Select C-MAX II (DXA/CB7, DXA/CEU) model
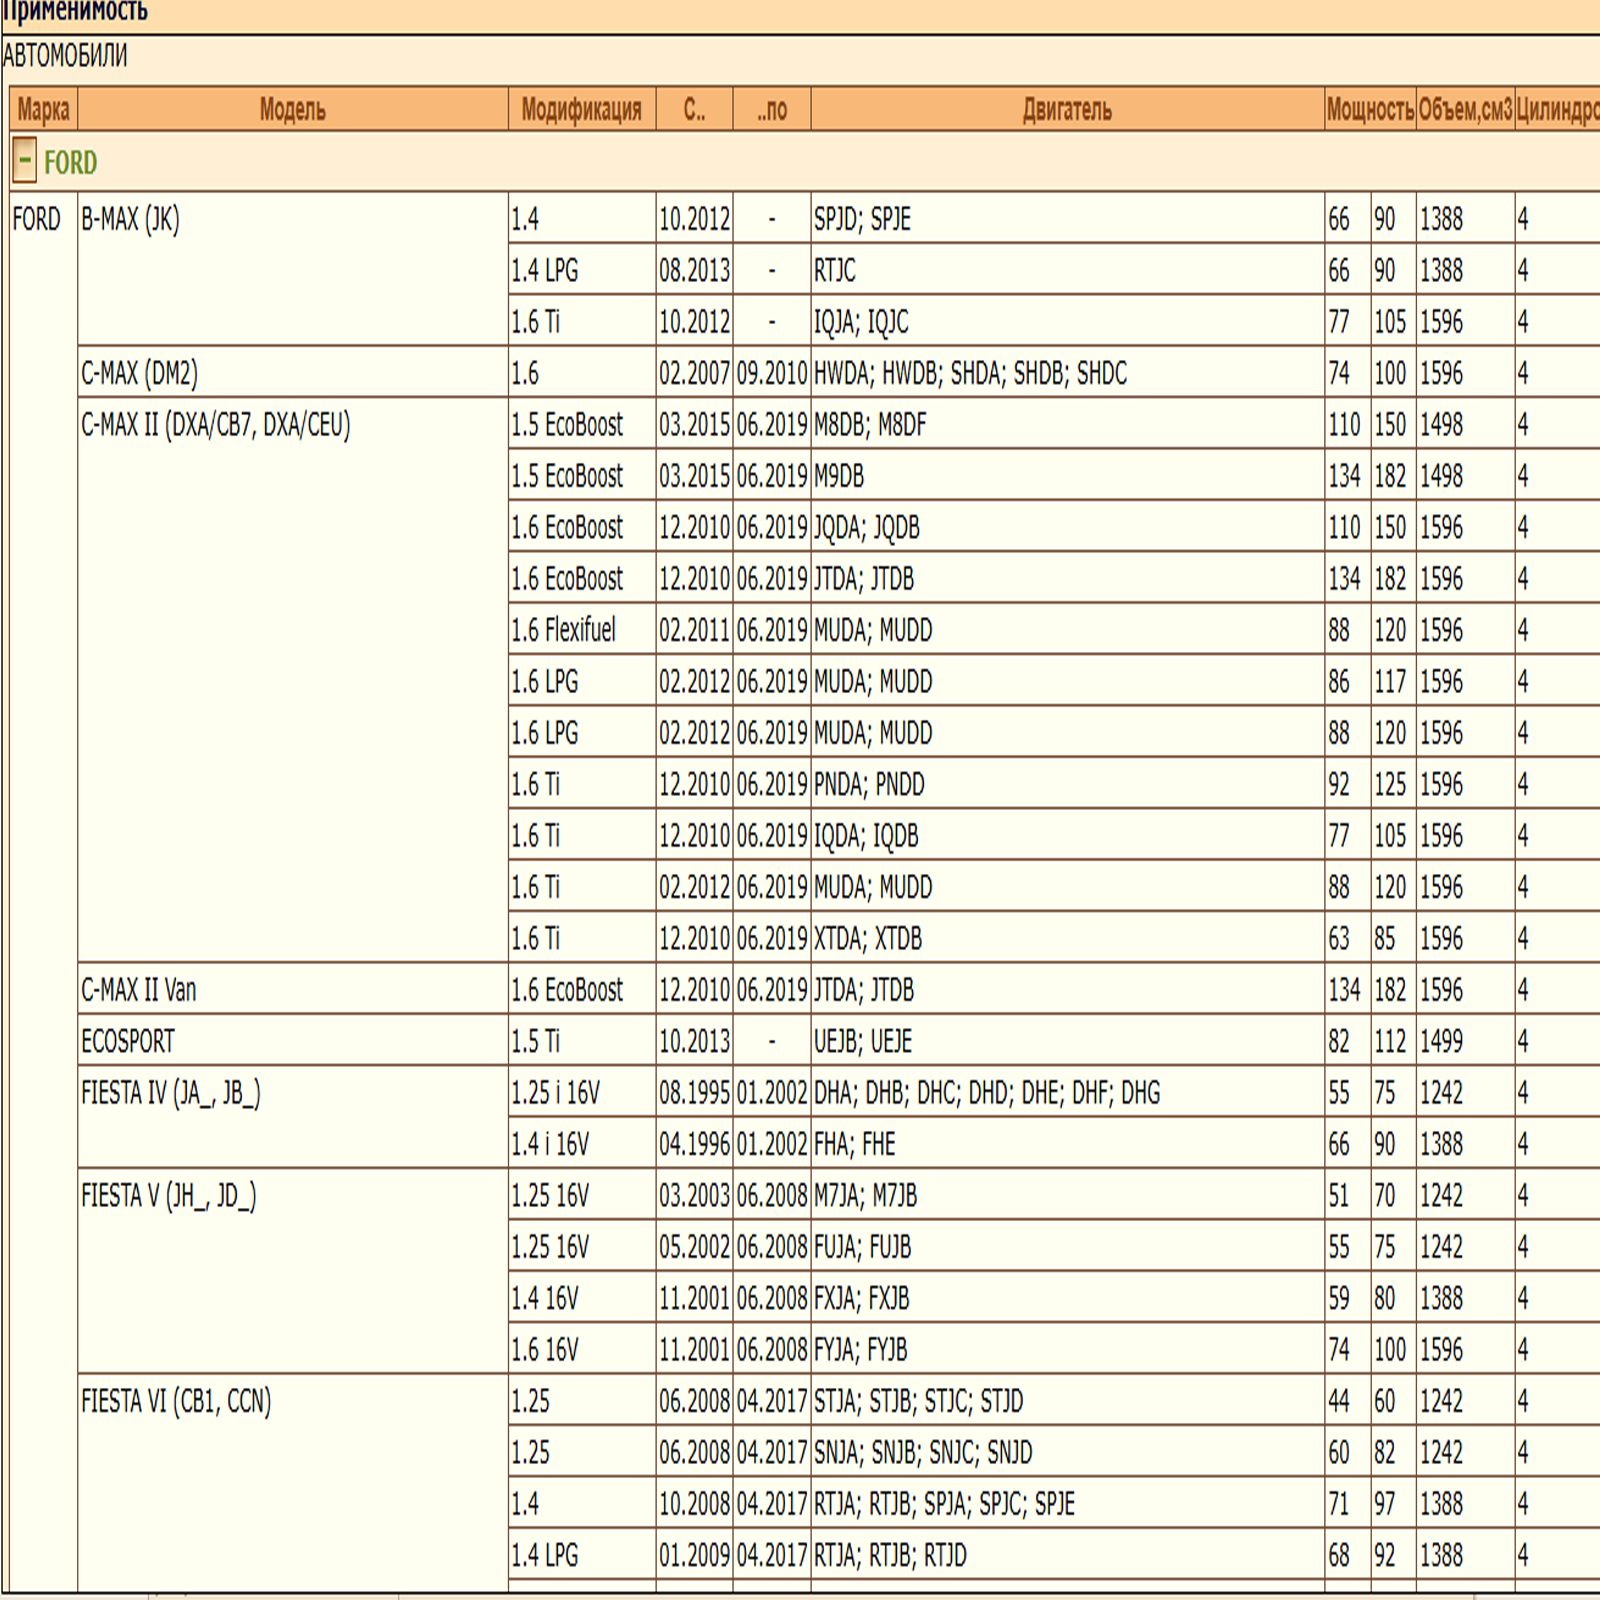 [x=216, y=425]
